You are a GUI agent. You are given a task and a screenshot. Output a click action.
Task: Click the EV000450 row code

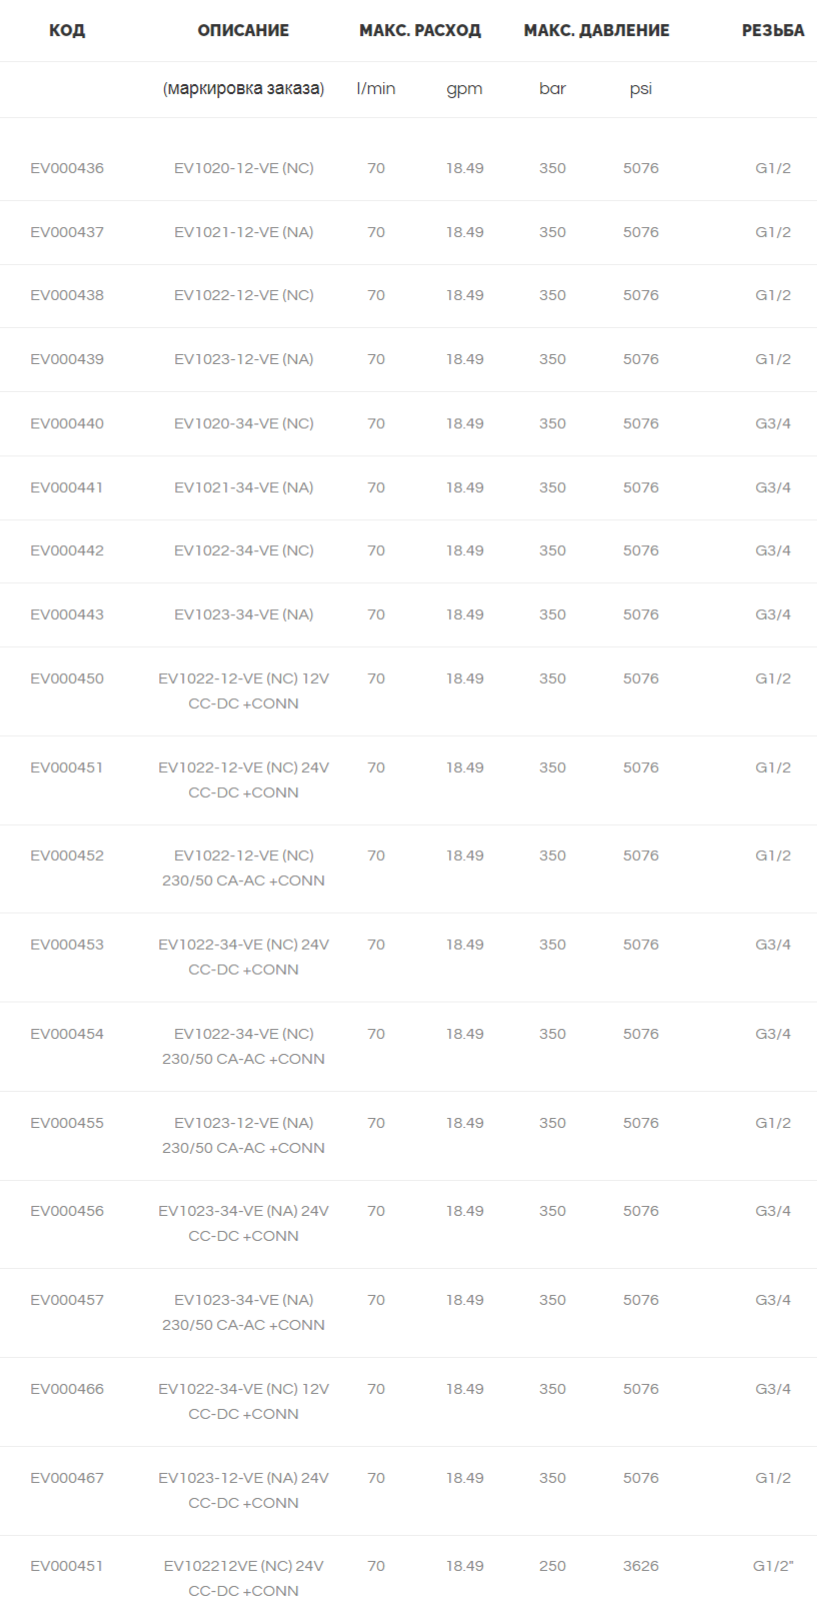pos(67,678)
